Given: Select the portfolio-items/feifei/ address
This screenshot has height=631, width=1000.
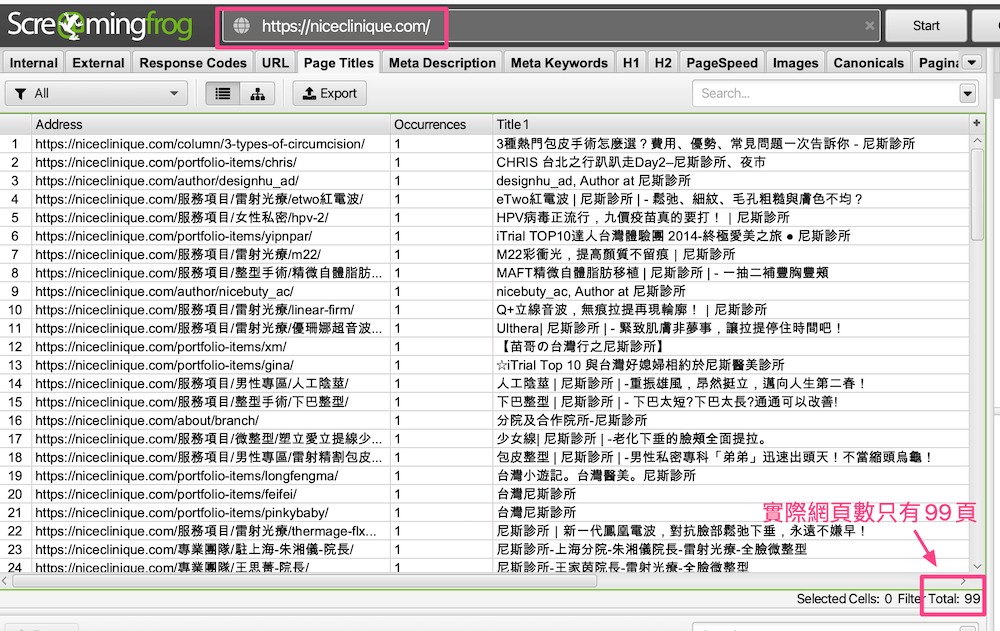Looking at the screenshot, I should tap(166, 495).
